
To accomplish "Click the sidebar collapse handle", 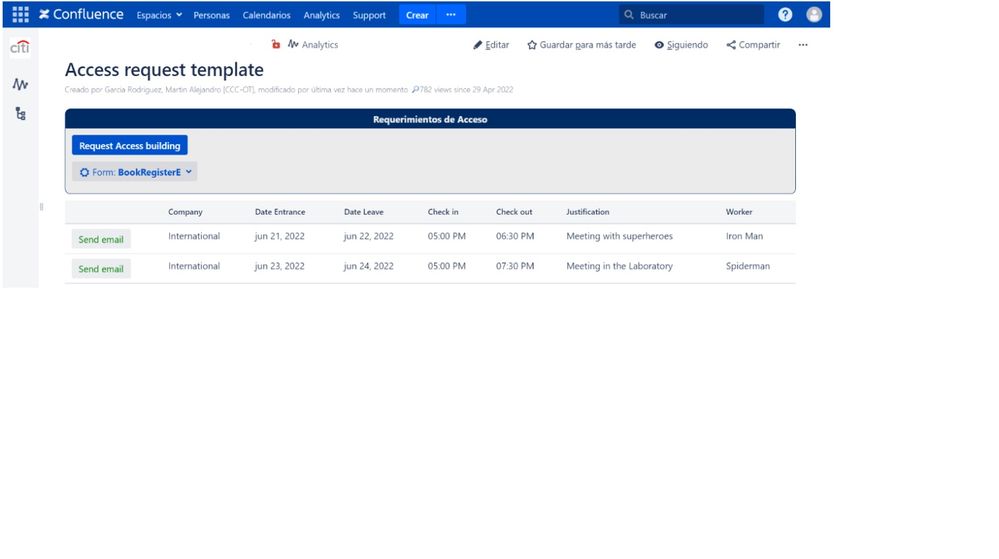I will tap(41, 207).
